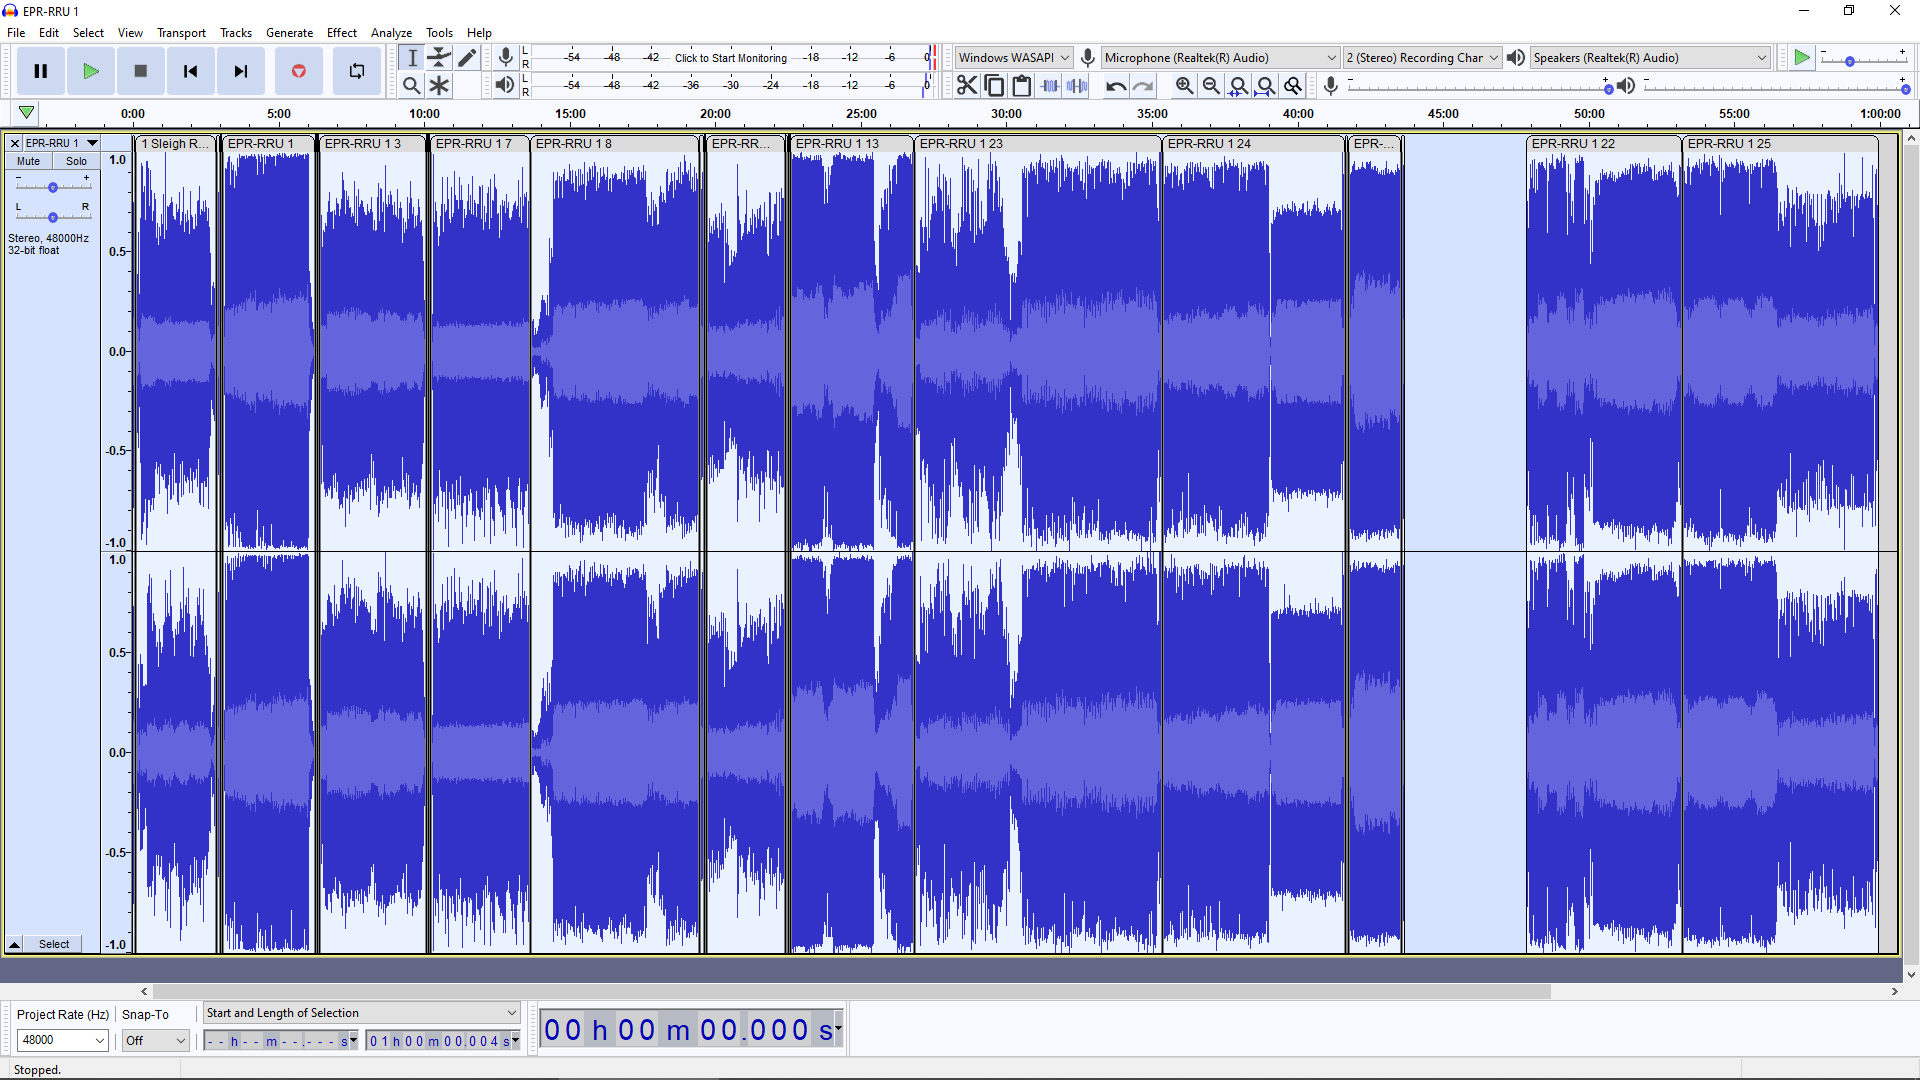Select the Zoom magnifier tool
Image resolution: width=1920 pixels, height=1080 pixels.
412,86
